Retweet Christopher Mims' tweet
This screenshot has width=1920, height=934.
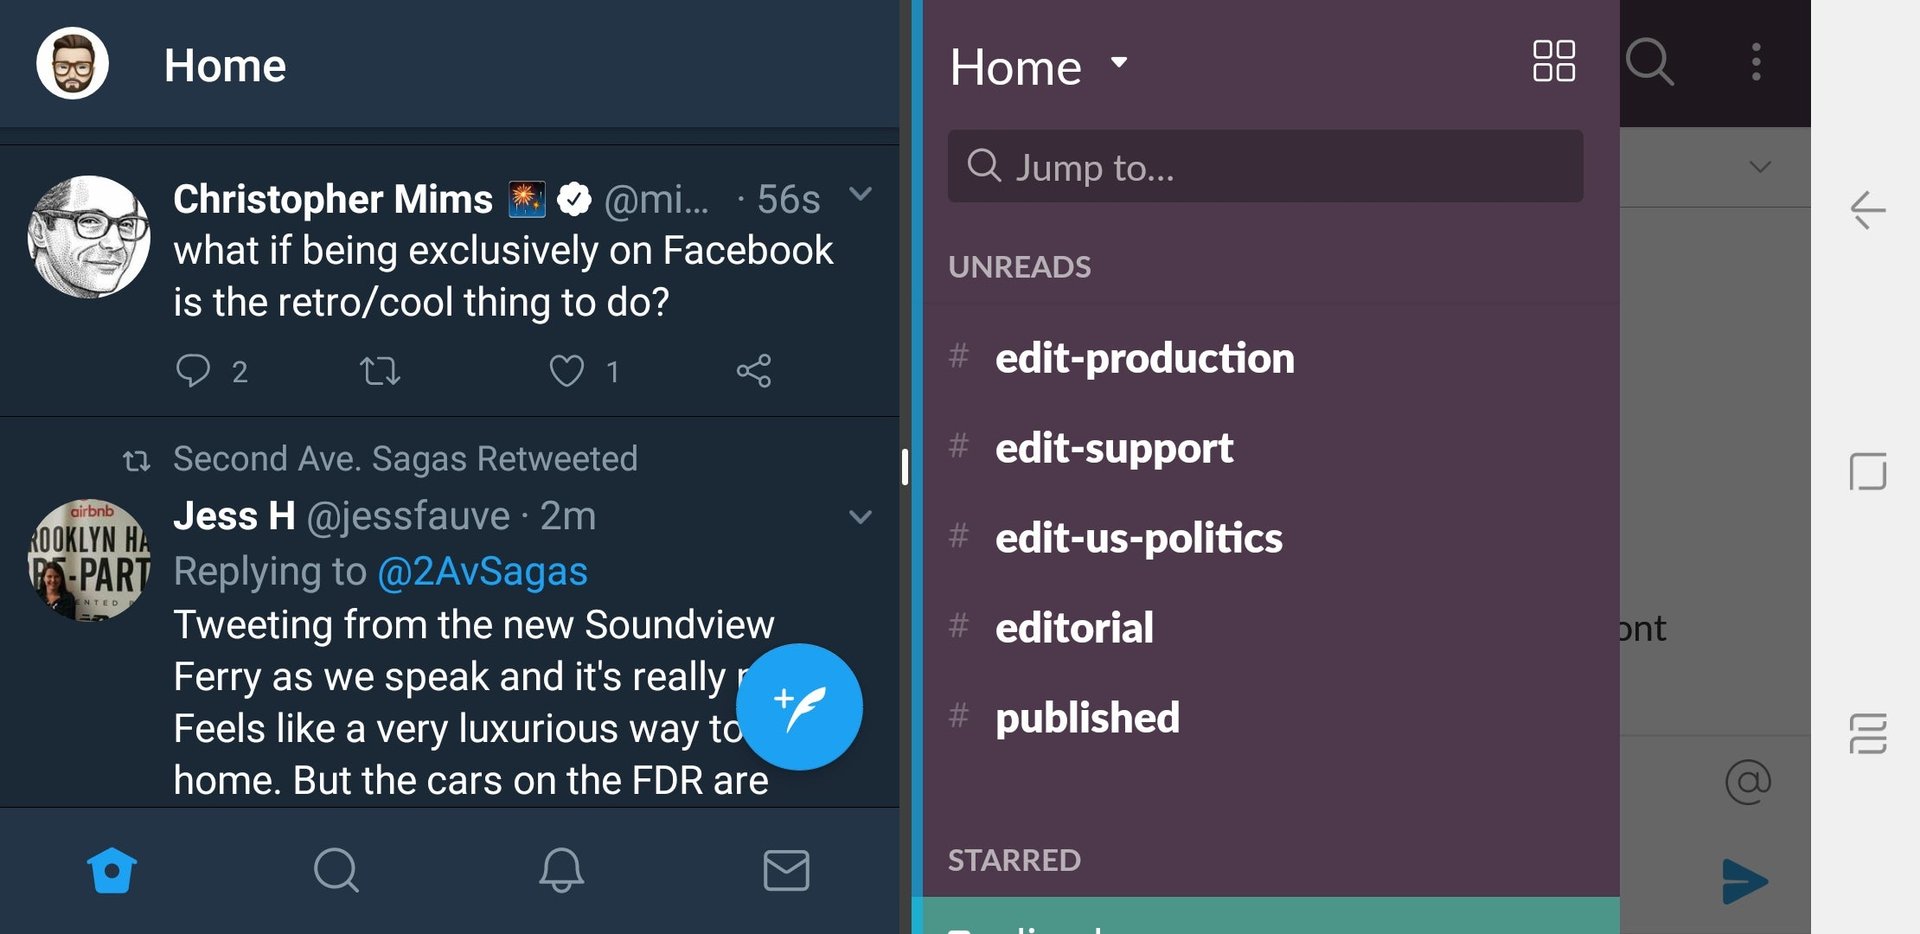coord(380,371)
